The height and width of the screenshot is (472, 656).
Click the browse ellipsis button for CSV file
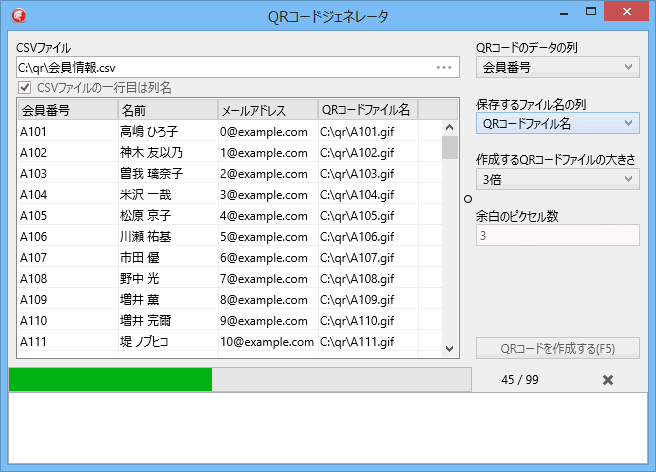pos(444,67)
